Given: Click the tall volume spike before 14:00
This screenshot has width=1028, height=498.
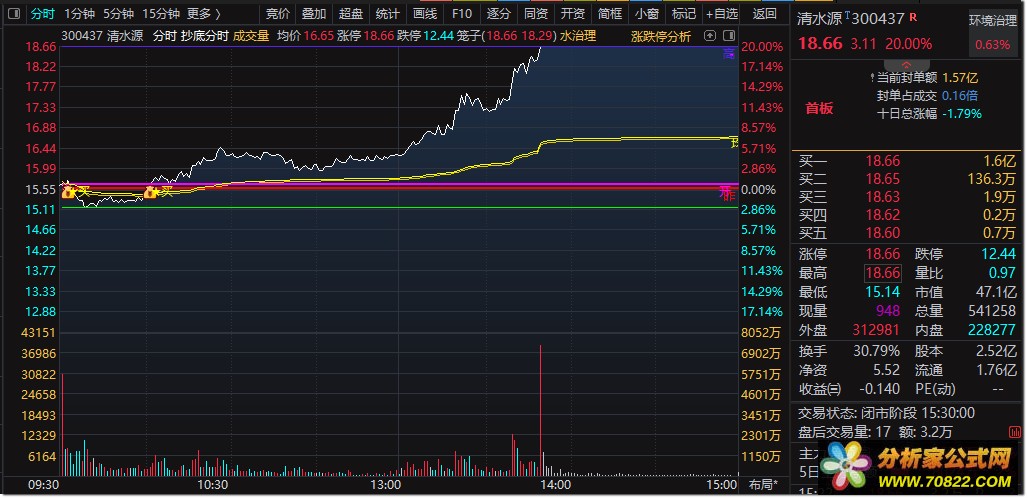Looking at the screenshot, I should 540,410.
